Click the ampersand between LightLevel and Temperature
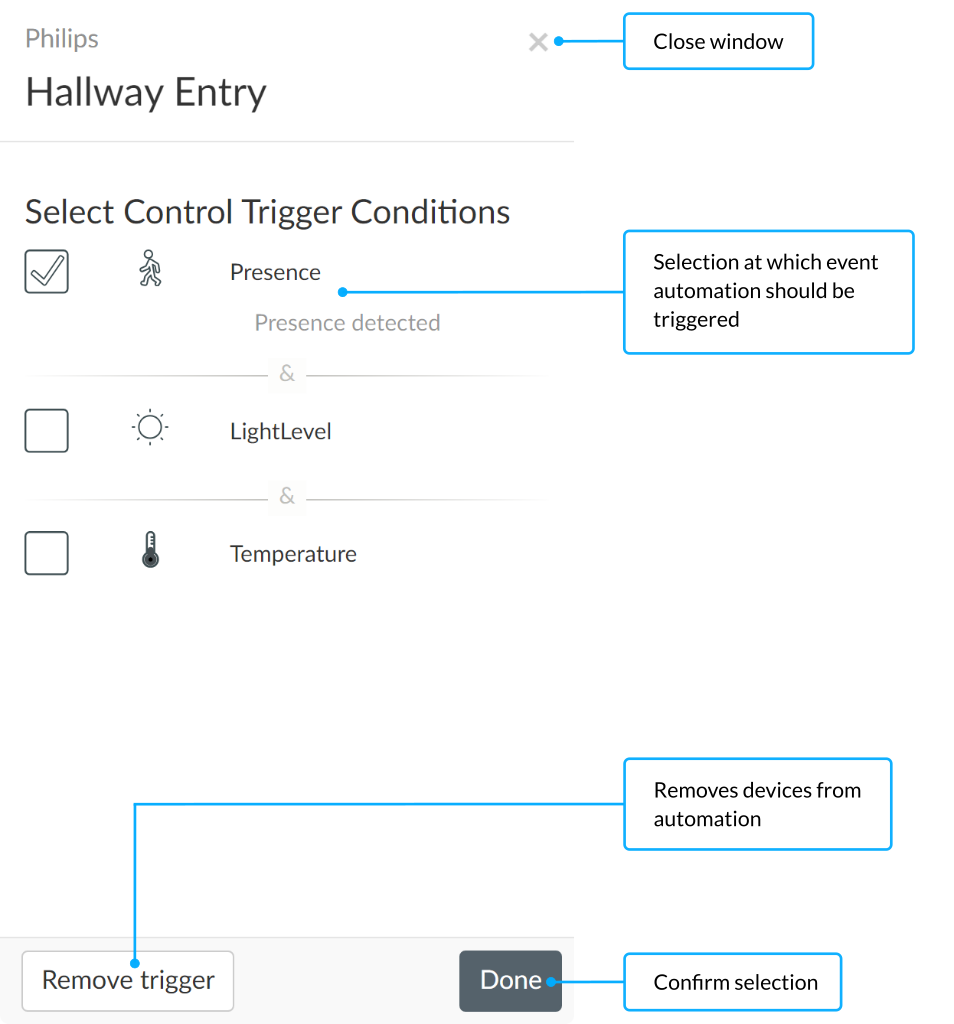This screenshot has width=954, height=1024. coord(287,497)
